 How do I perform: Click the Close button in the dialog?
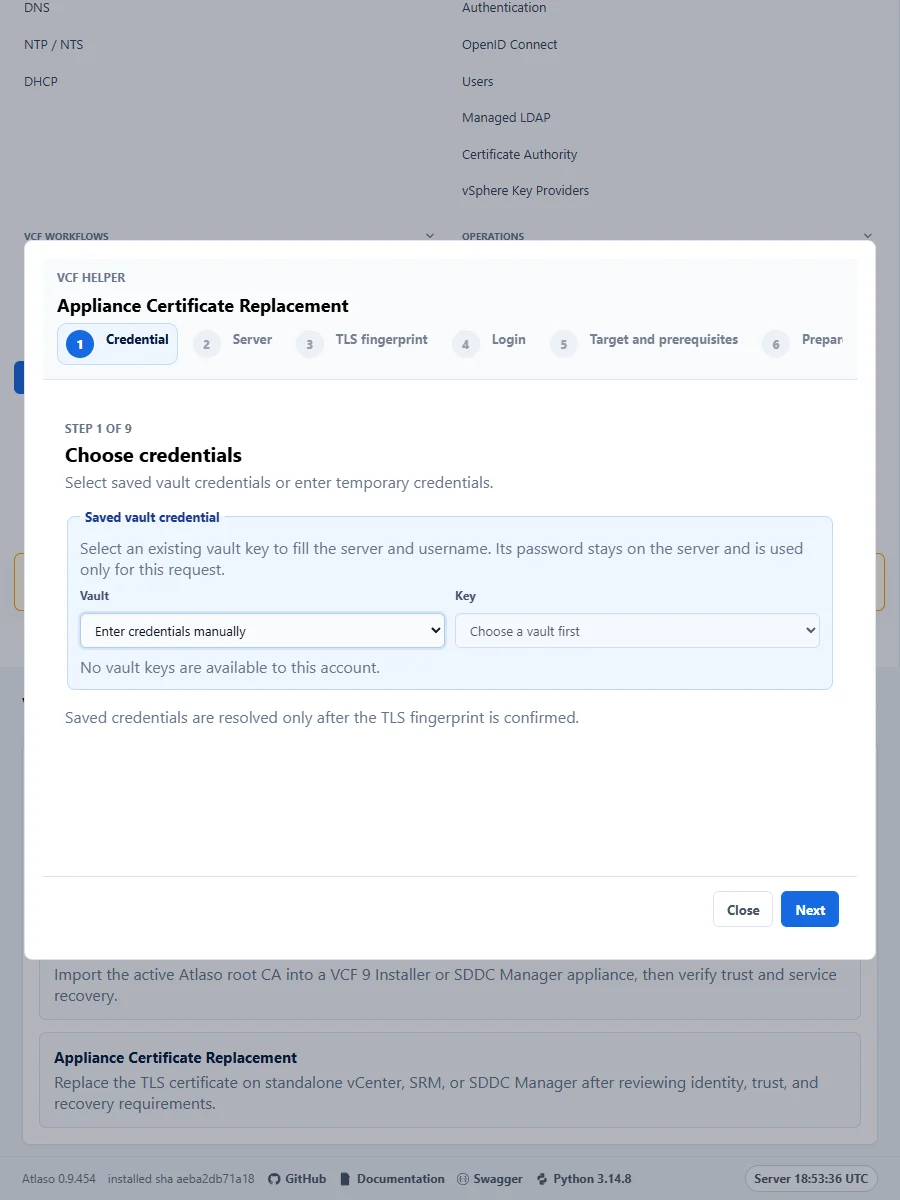coord(743,909)
